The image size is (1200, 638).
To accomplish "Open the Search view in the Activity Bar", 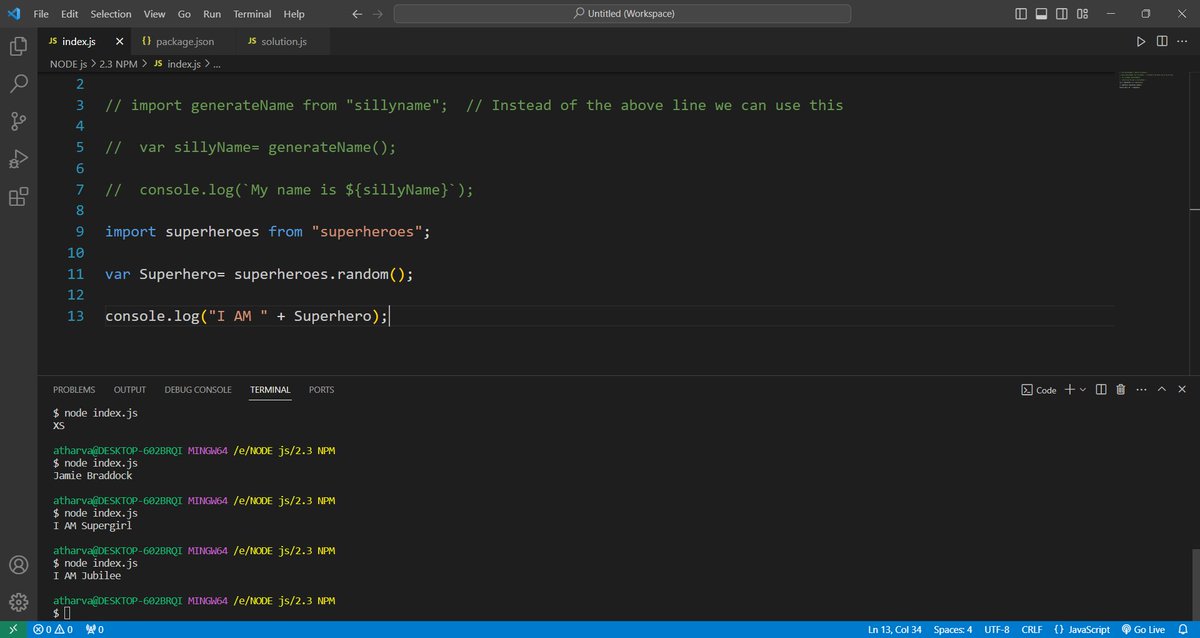I will pos(17,84).
